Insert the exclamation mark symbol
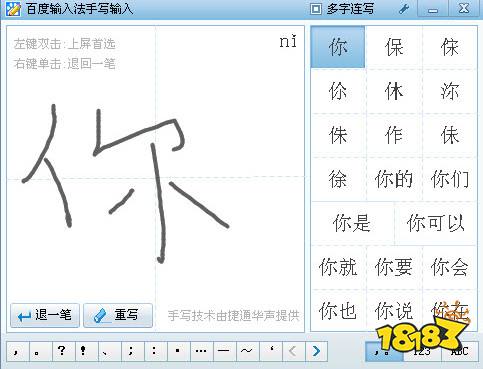483x369 pixels. tap(86, 351)
